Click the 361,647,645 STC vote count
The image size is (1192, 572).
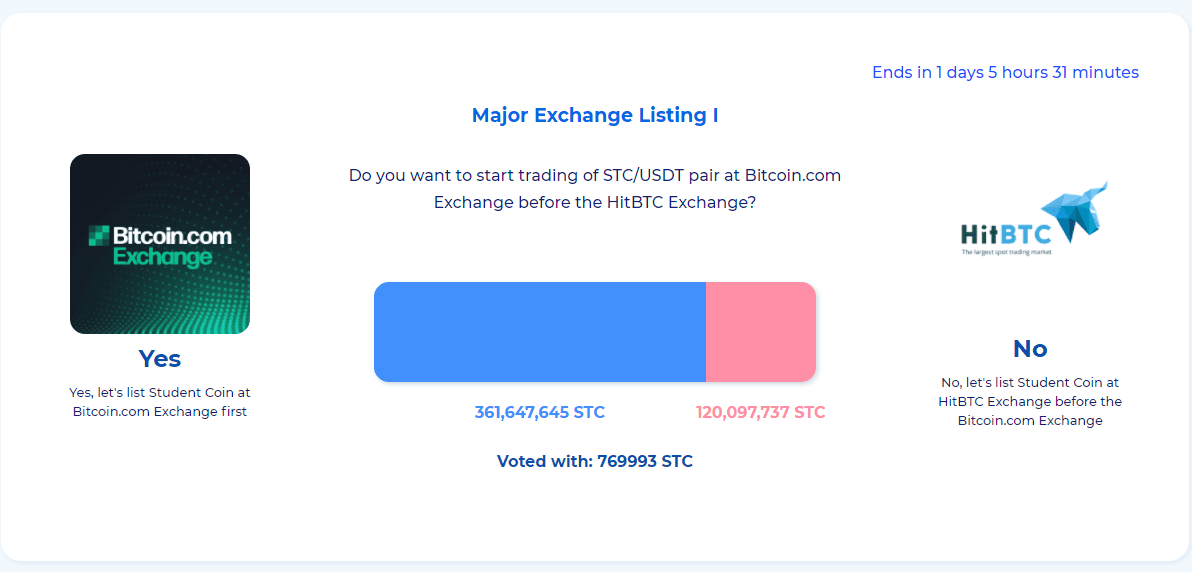pyautogui.click(x=540, y=412)
